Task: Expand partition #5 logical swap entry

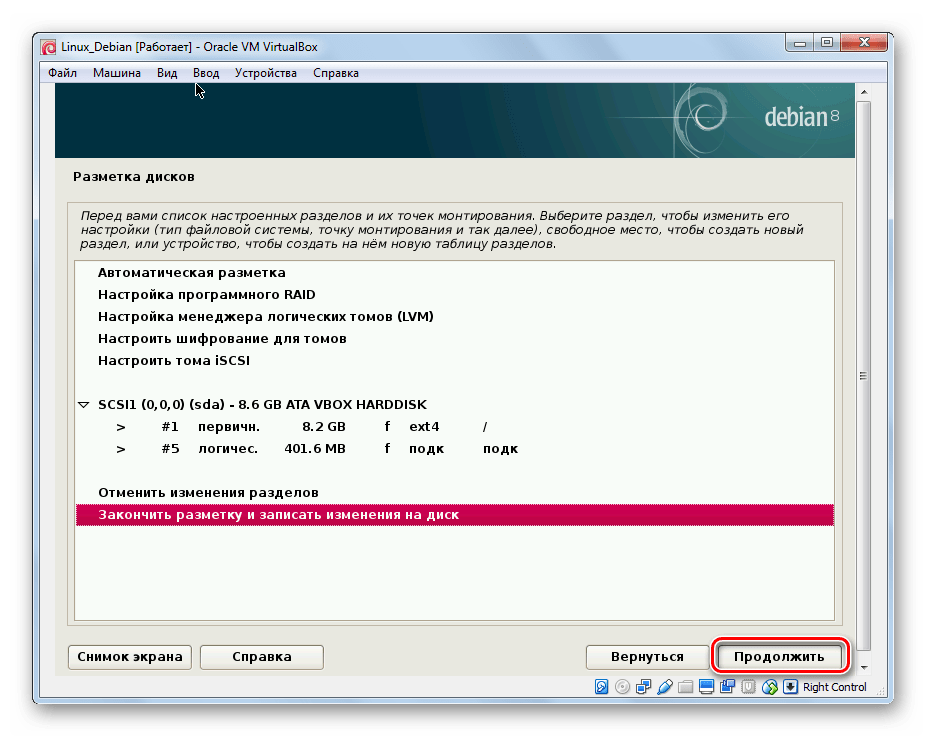Action: click(x=121, y=449)
